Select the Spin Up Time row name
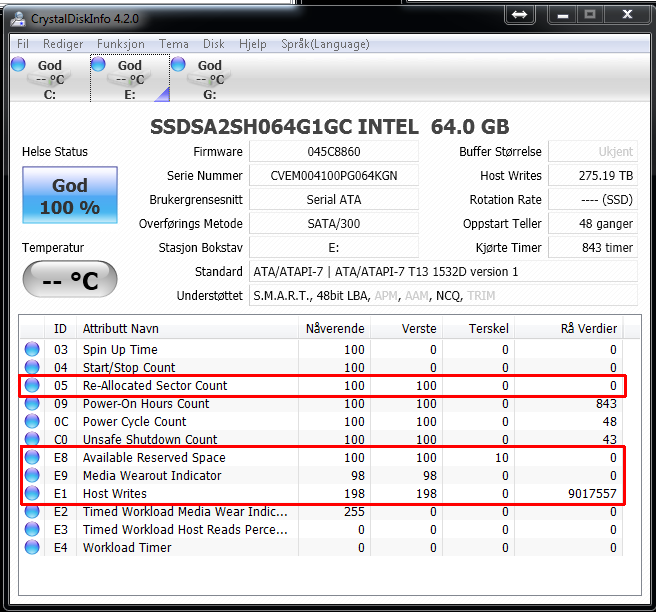656x612 pixels. tap(120, 349)
